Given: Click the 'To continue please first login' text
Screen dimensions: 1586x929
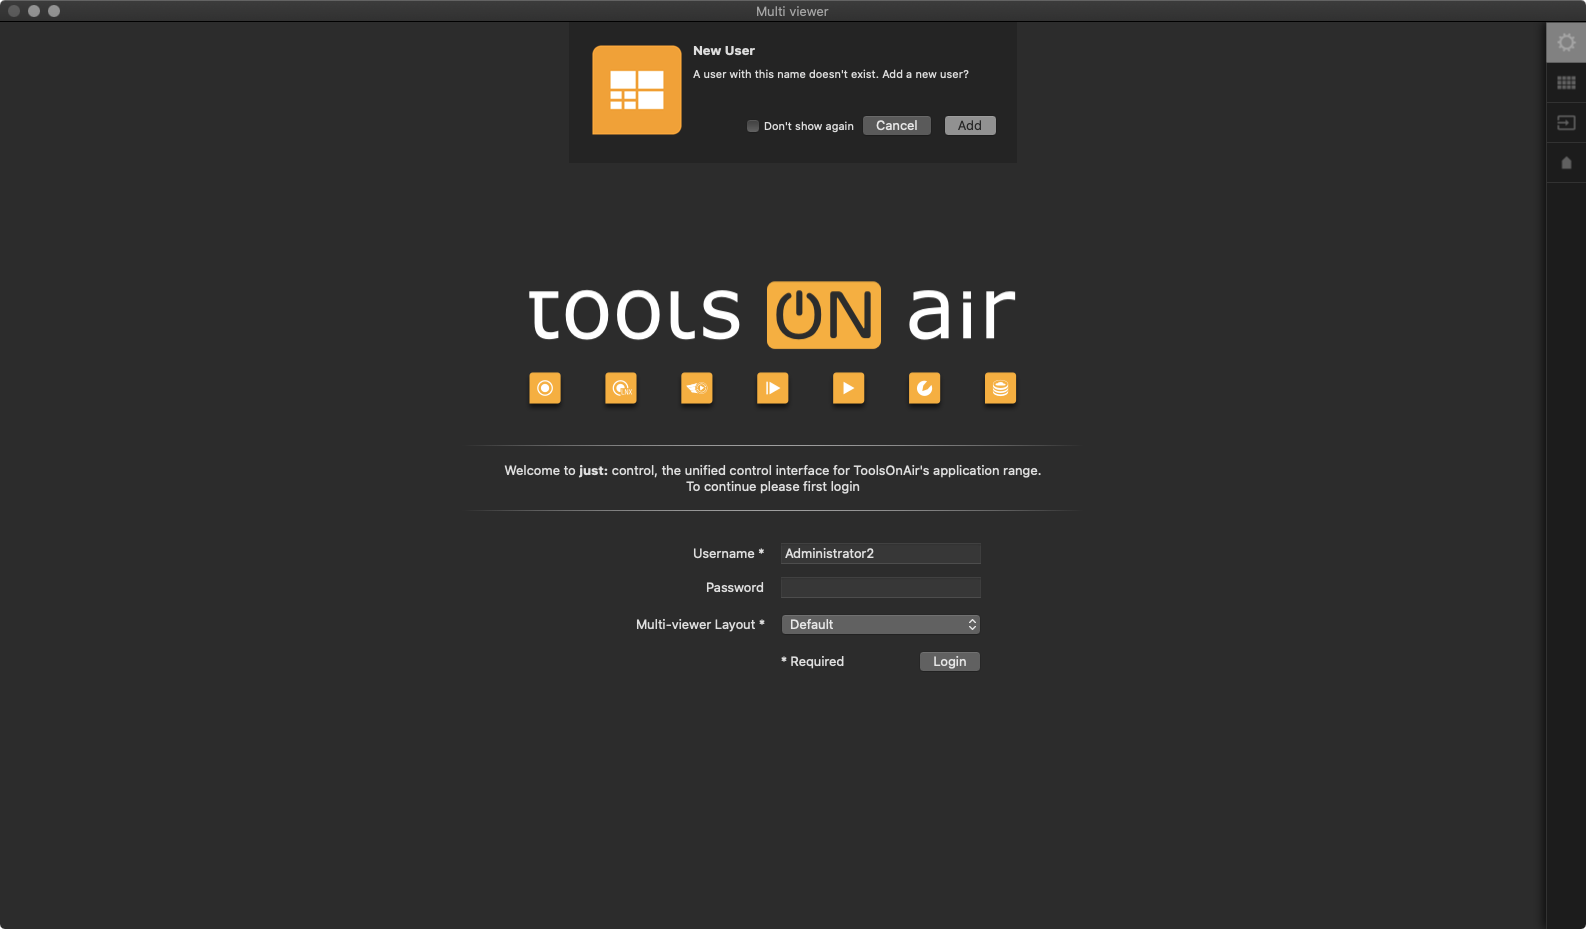Looking at the screenshot, I should 773,487.
